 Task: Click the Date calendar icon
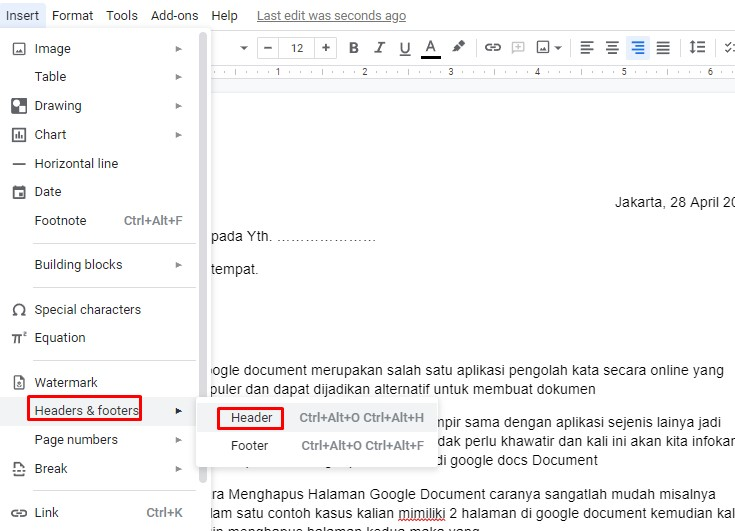[x=19, y=192]
